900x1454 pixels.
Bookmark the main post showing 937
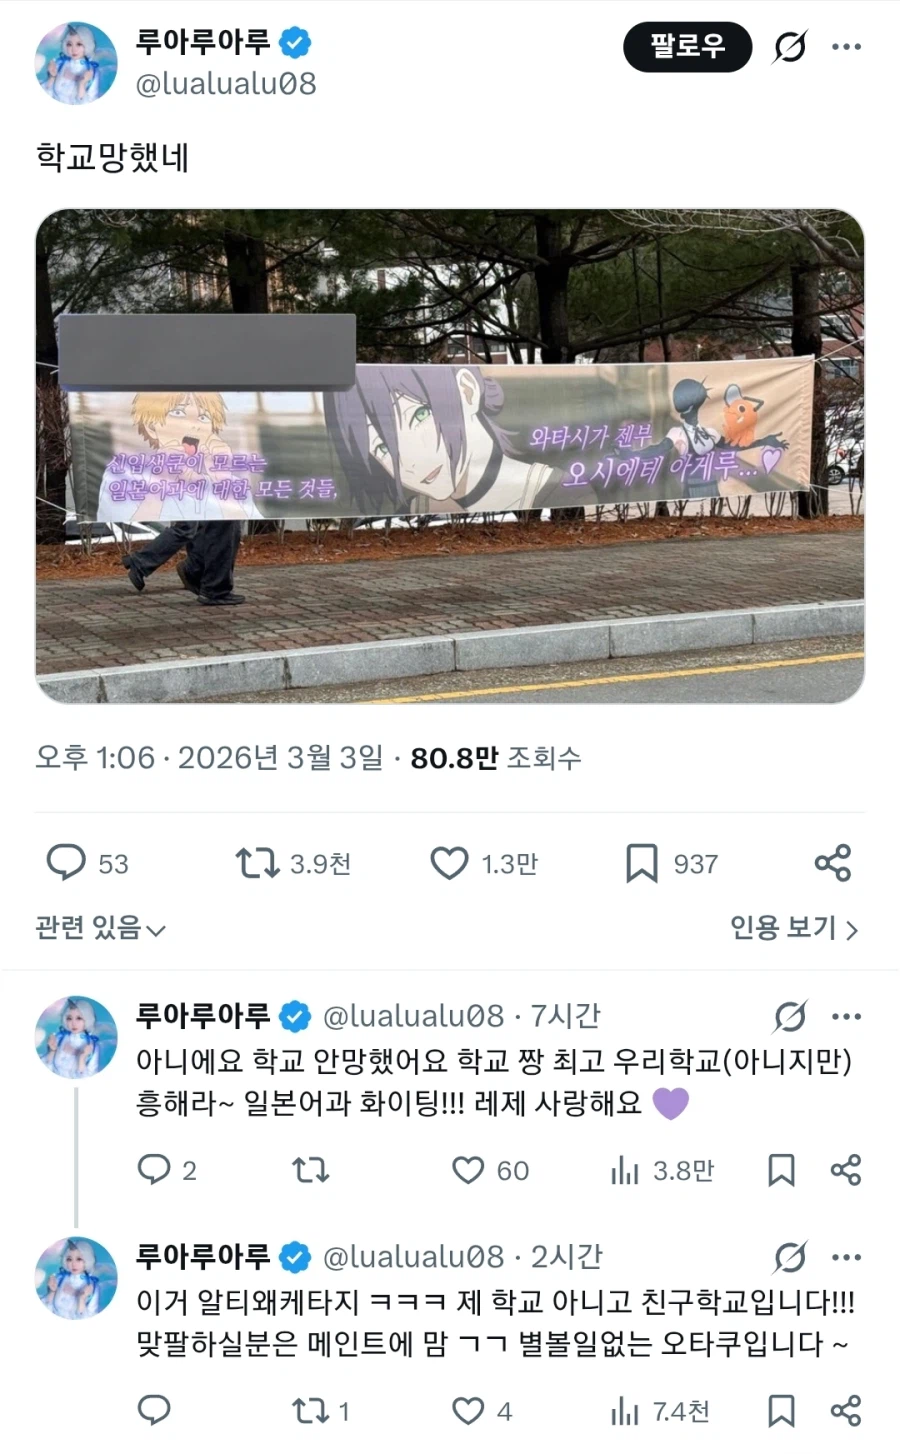tap(672, 863)
